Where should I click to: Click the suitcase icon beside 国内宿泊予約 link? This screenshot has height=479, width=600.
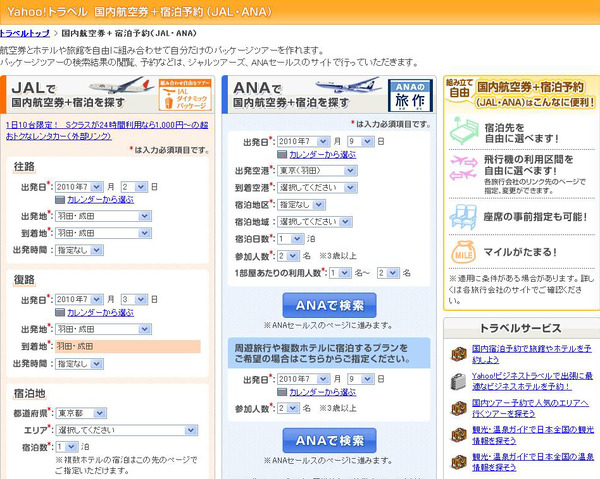pyautogui.click(x=457, y=355)
